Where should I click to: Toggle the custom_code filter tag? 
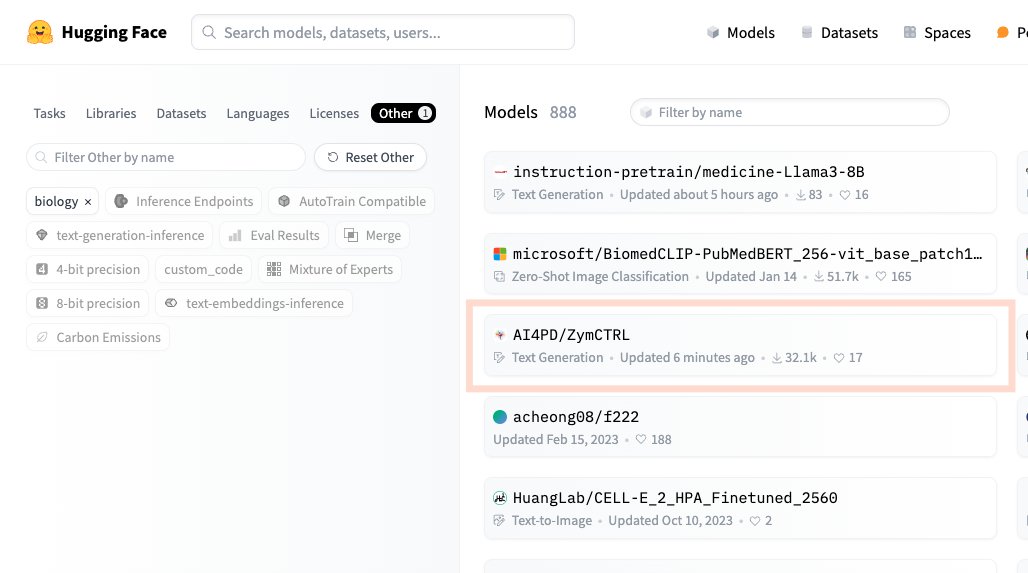pyautogui.click(x=203, y=269)
